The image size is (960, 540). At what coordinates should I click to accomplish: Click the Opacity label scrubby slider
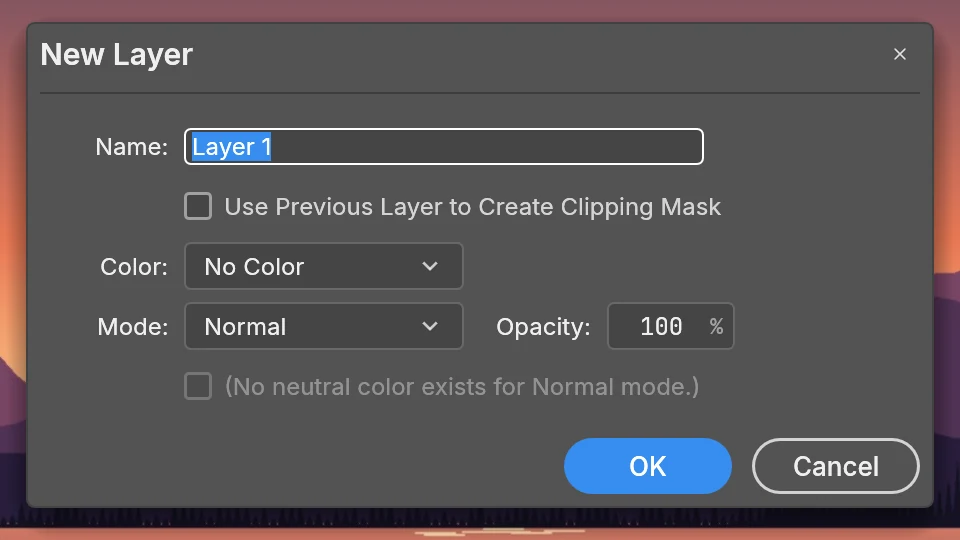(x=543, y=327)
